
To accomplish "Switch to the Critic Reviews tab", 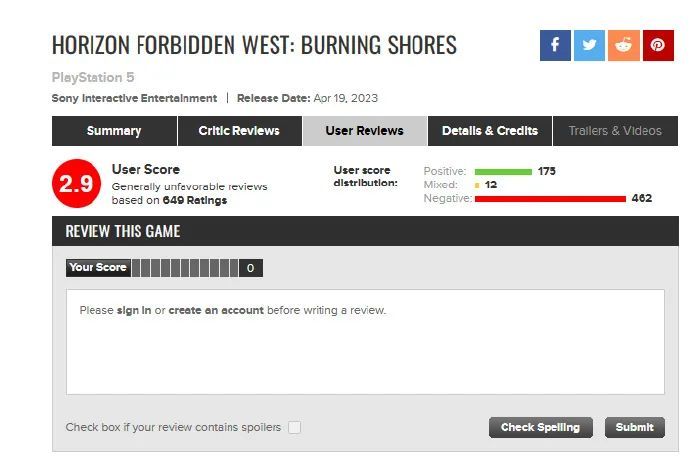I will tap(239, 131).
